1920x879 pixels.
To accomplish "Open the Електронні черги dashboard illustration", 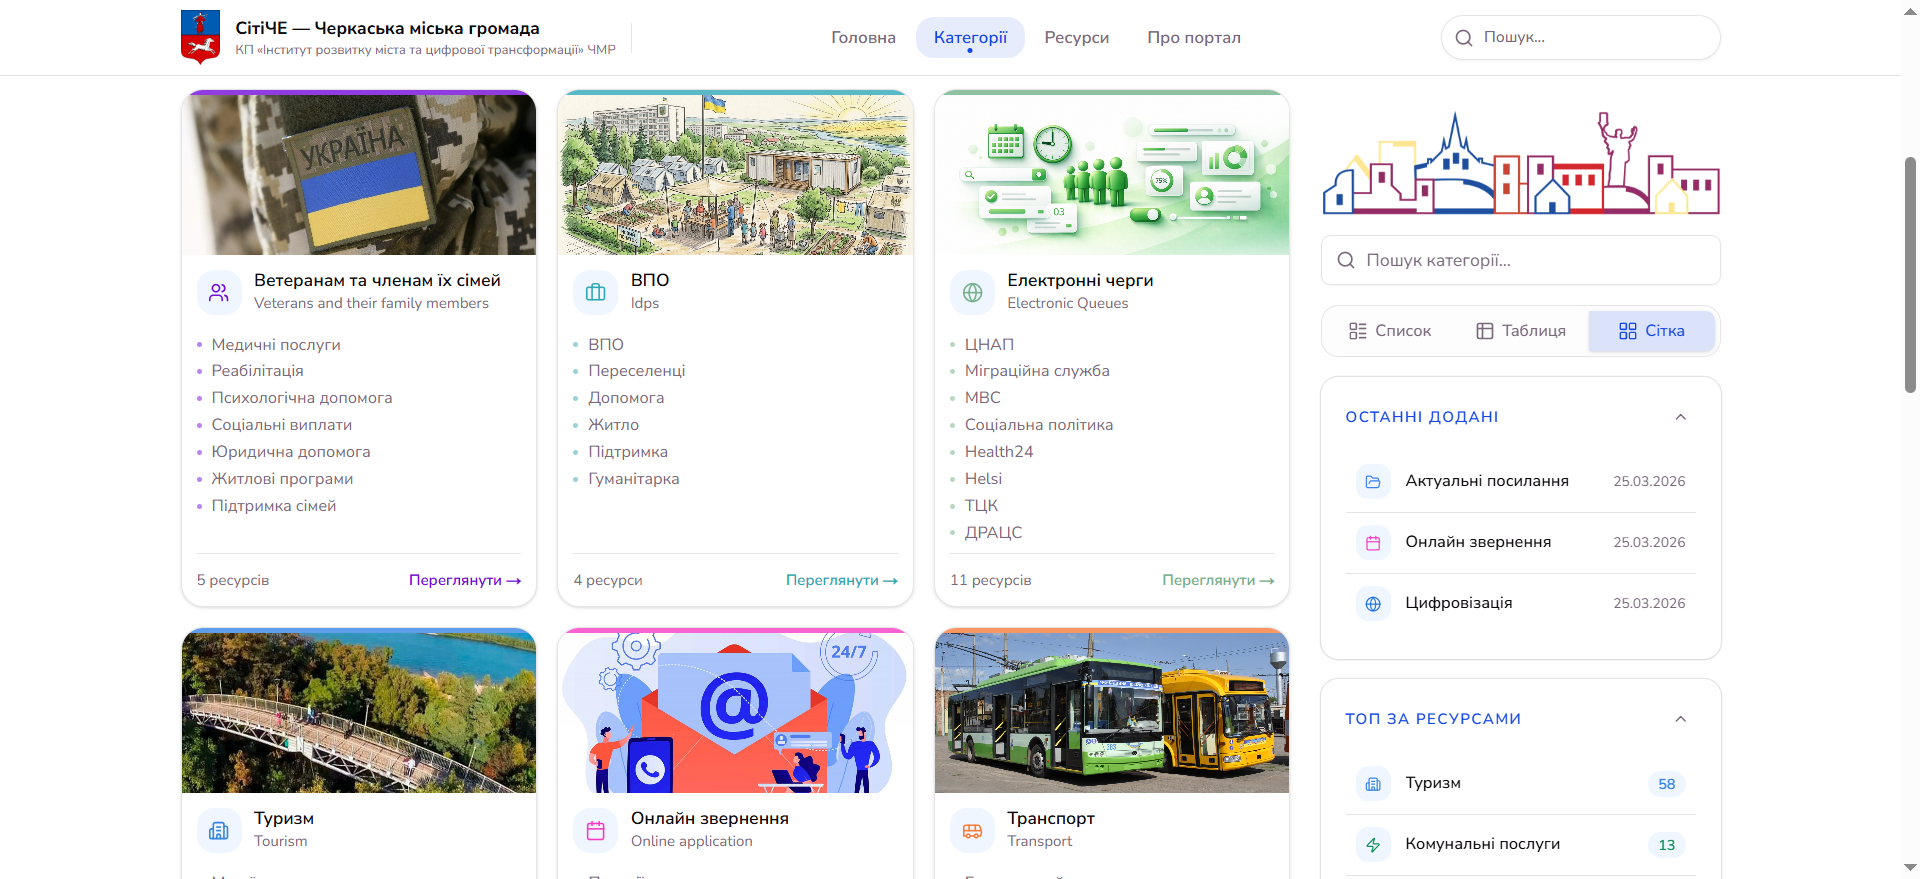I will point(1112,174).
